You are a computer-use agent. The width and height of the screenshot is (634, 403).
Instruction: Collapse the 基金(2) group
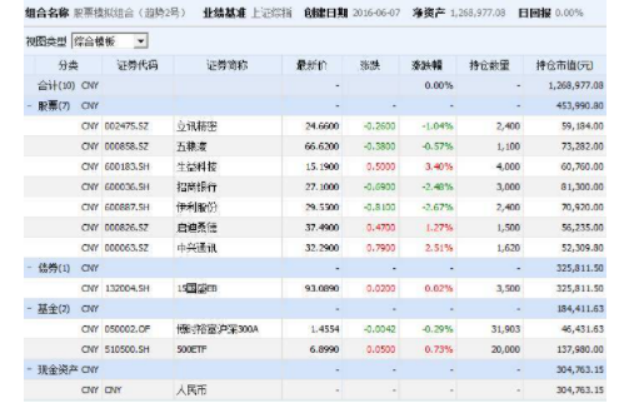30,309
